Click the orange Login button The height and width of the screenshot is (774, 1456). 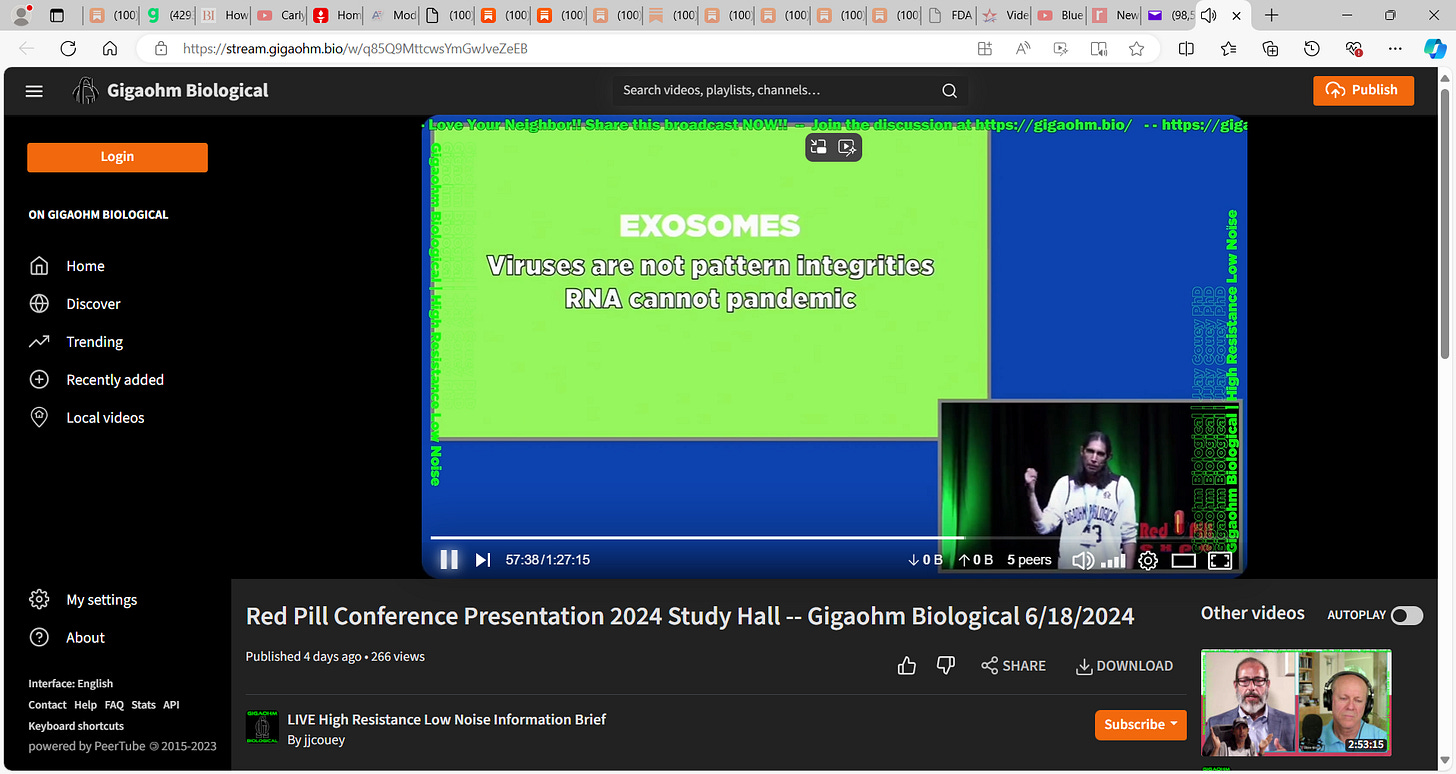pyautogui.click(x=117, y=157)
